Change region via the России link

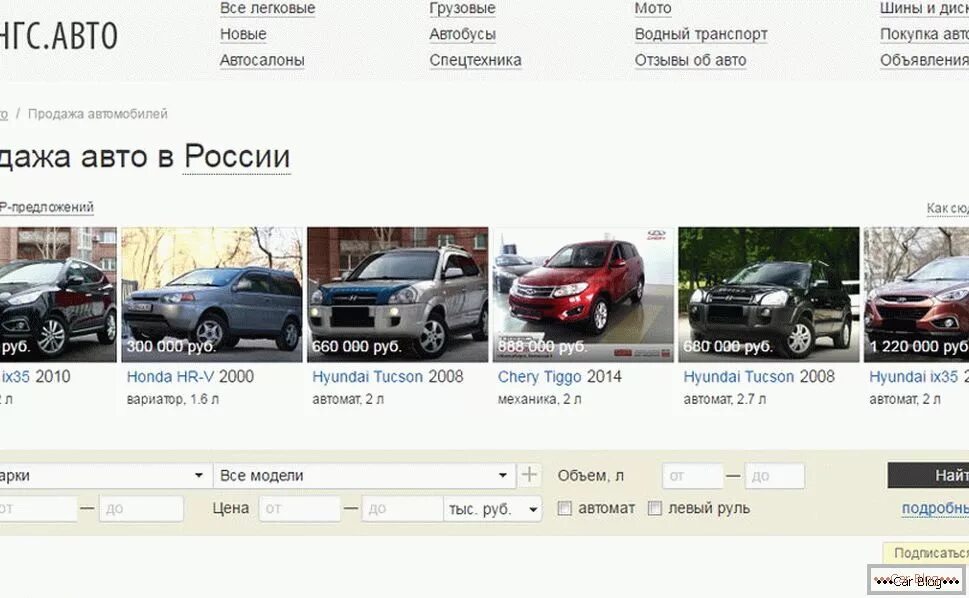click(x=237, y=156)
